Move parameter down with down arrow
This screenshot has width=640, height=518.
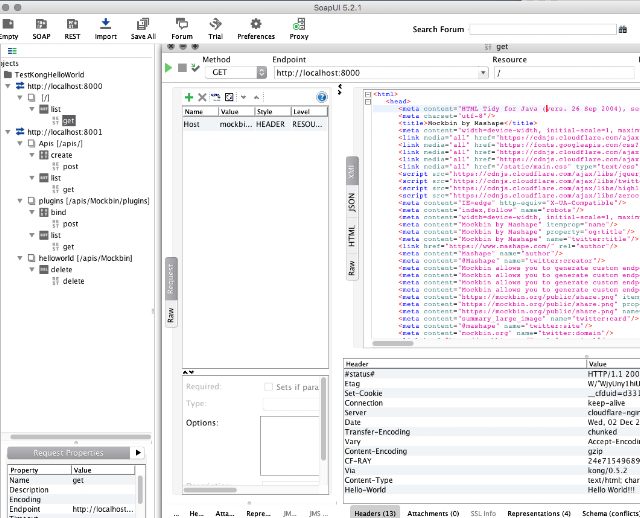point(244,97)
